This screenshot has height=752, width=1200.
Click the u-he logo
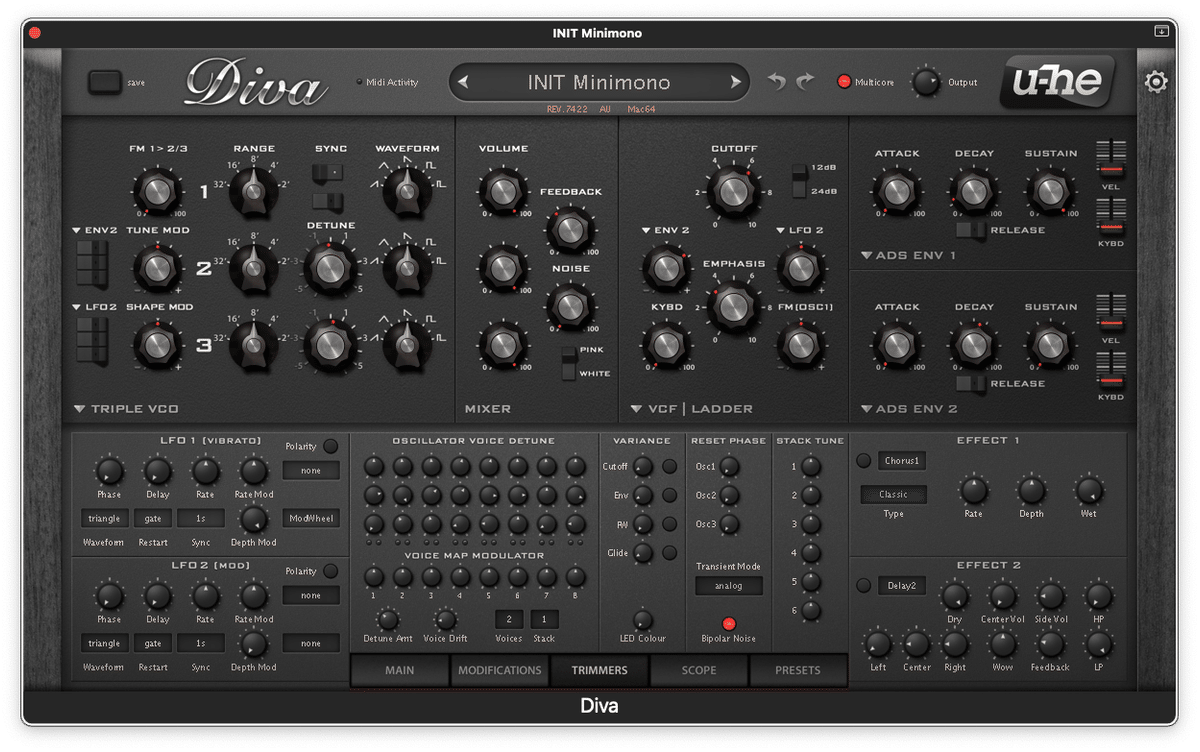pyautogui.click(x=1057, y=82)
